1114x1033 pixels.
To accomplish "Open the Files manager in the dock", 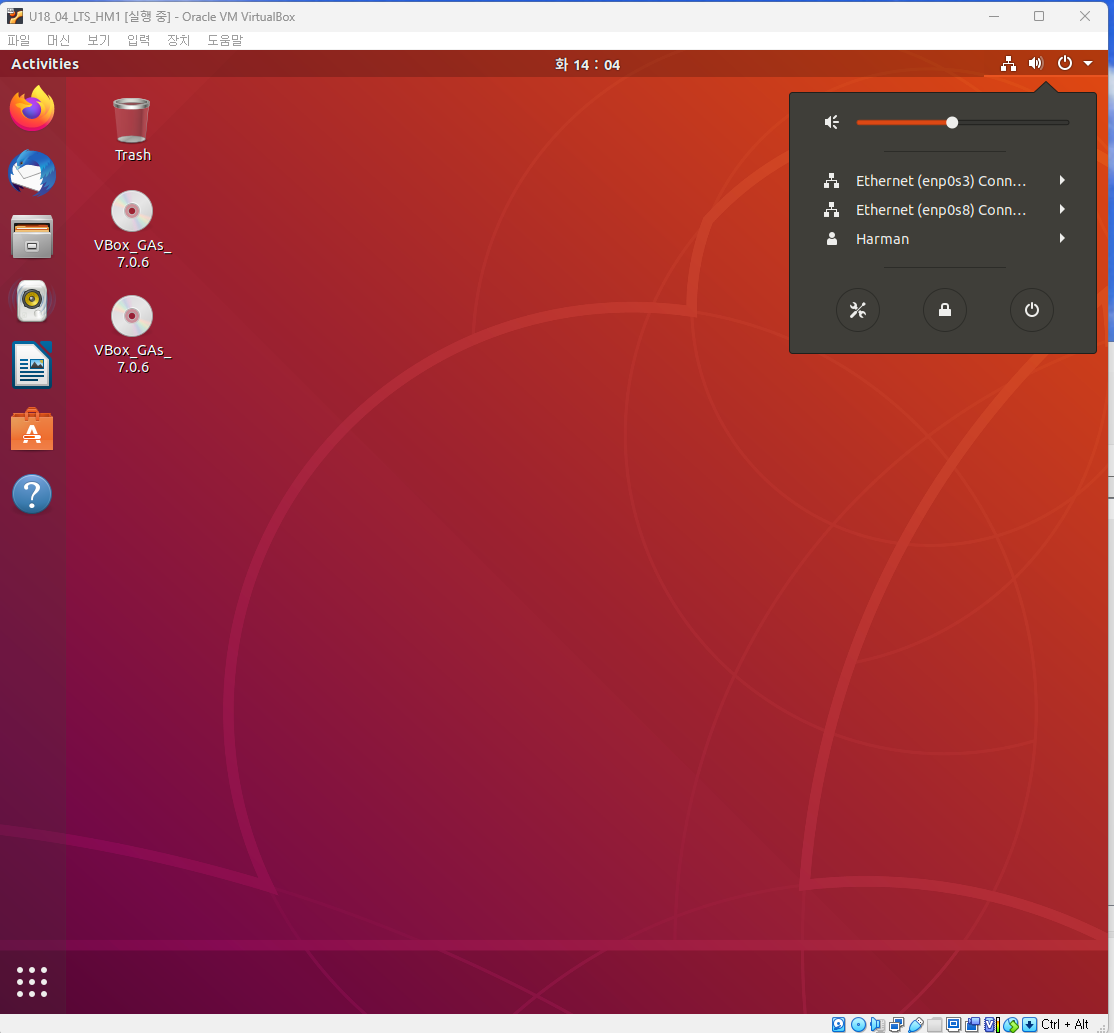I will [32, 237].
